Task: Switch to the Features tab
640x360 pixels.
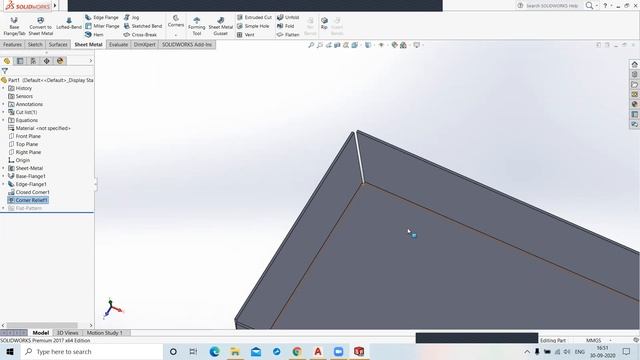Action: (12, 44)
